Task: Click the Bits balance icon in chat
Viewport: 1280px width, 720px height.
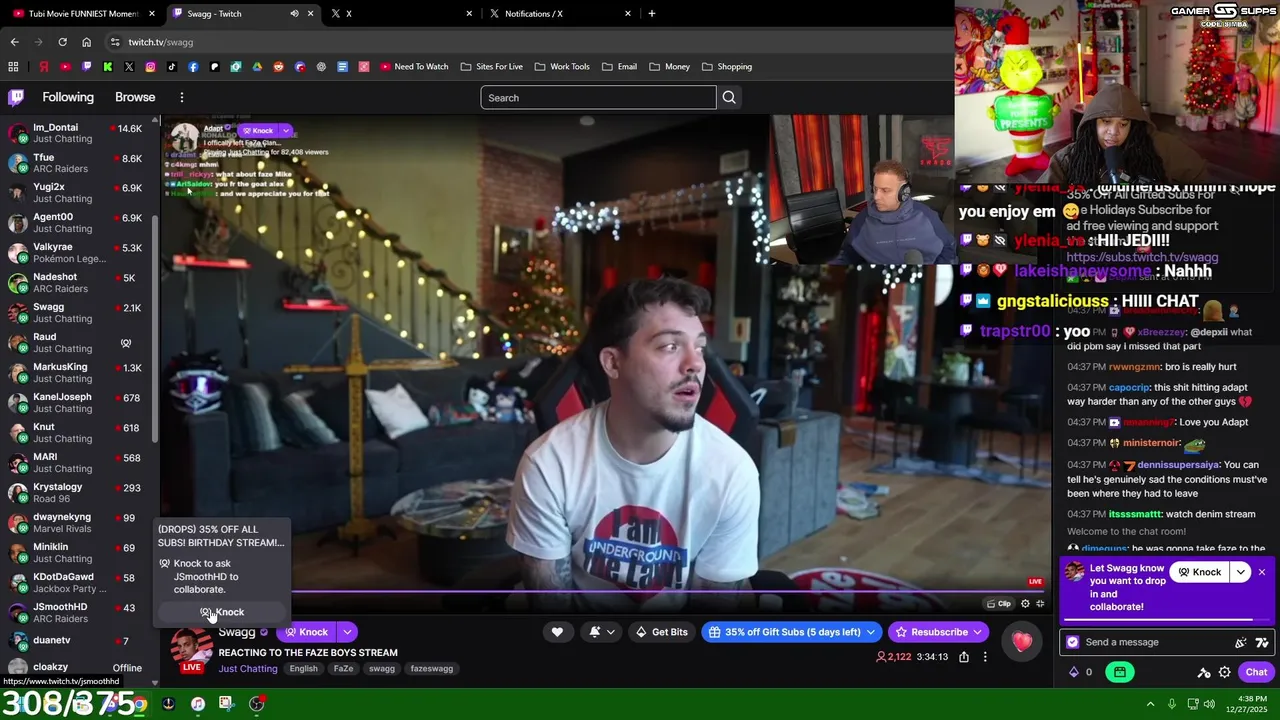Action: click(1074, 672)
